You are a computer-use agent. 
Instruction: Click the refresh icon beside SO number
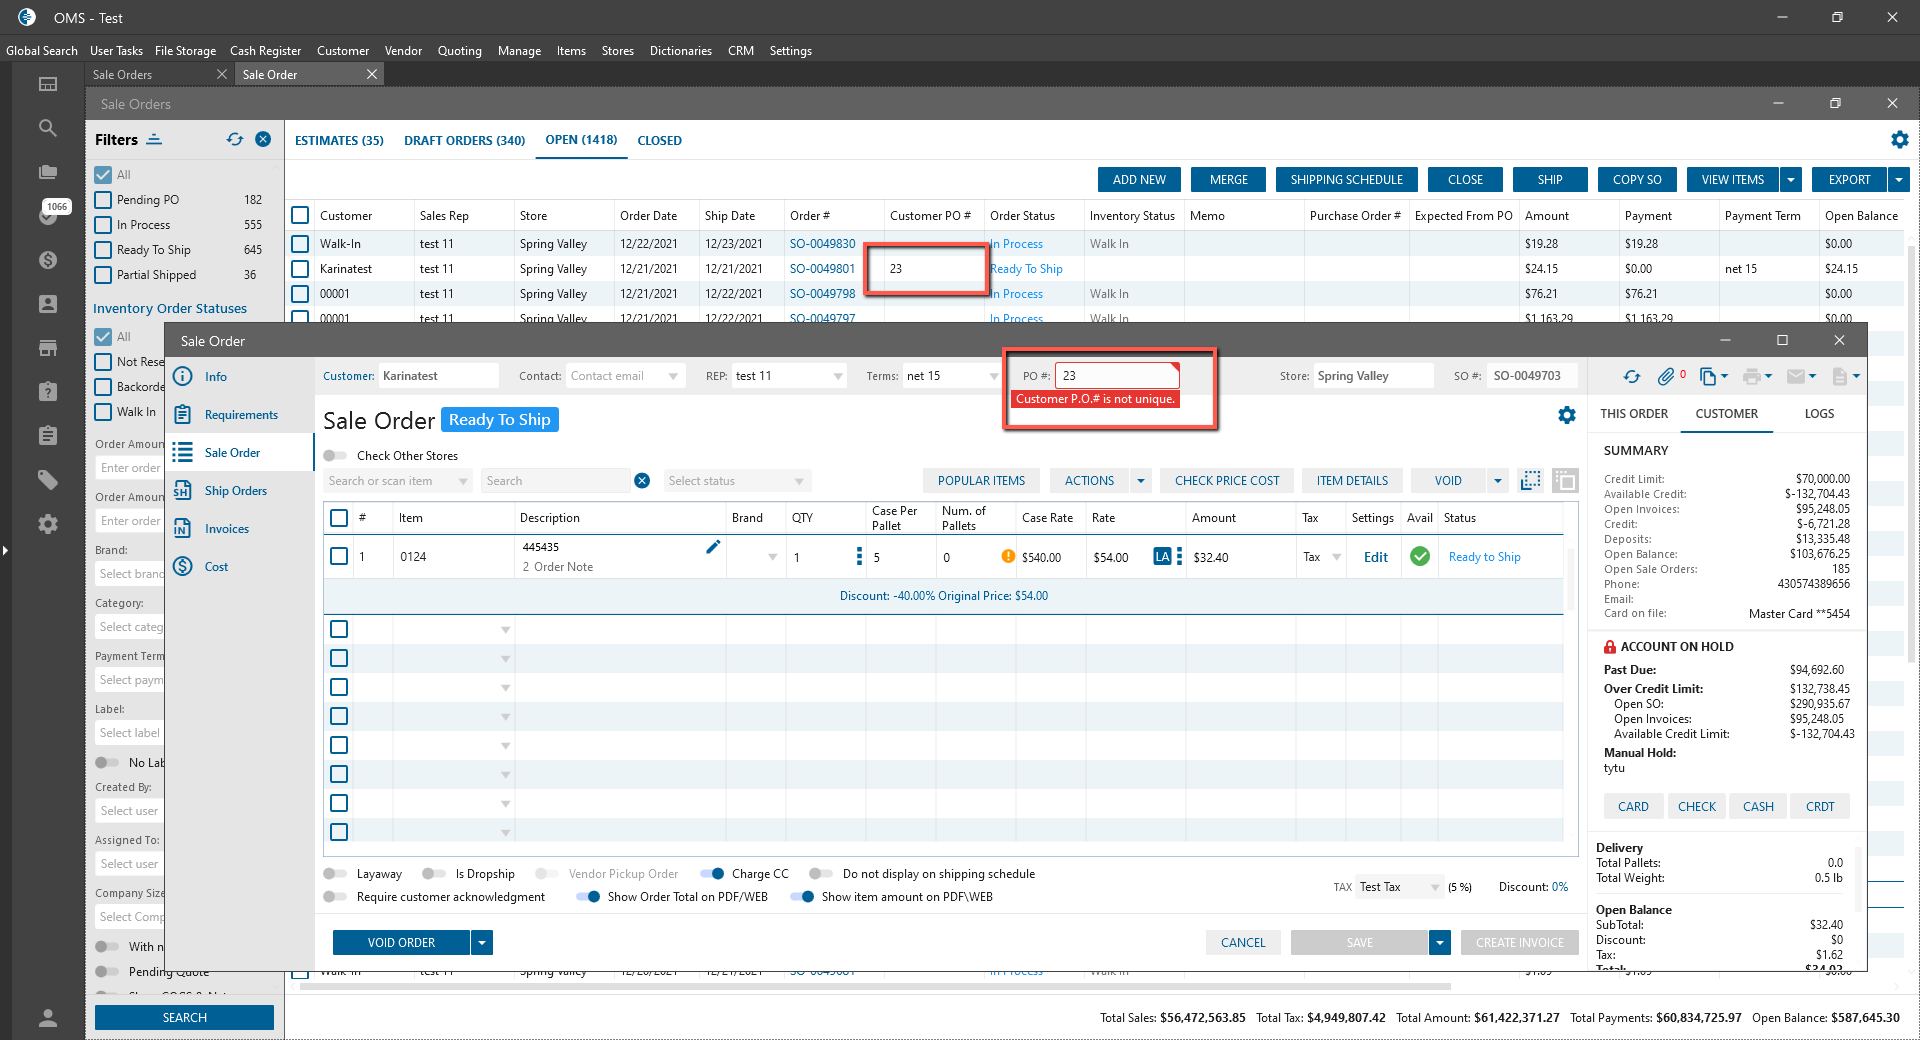(x=1632, y=377)
